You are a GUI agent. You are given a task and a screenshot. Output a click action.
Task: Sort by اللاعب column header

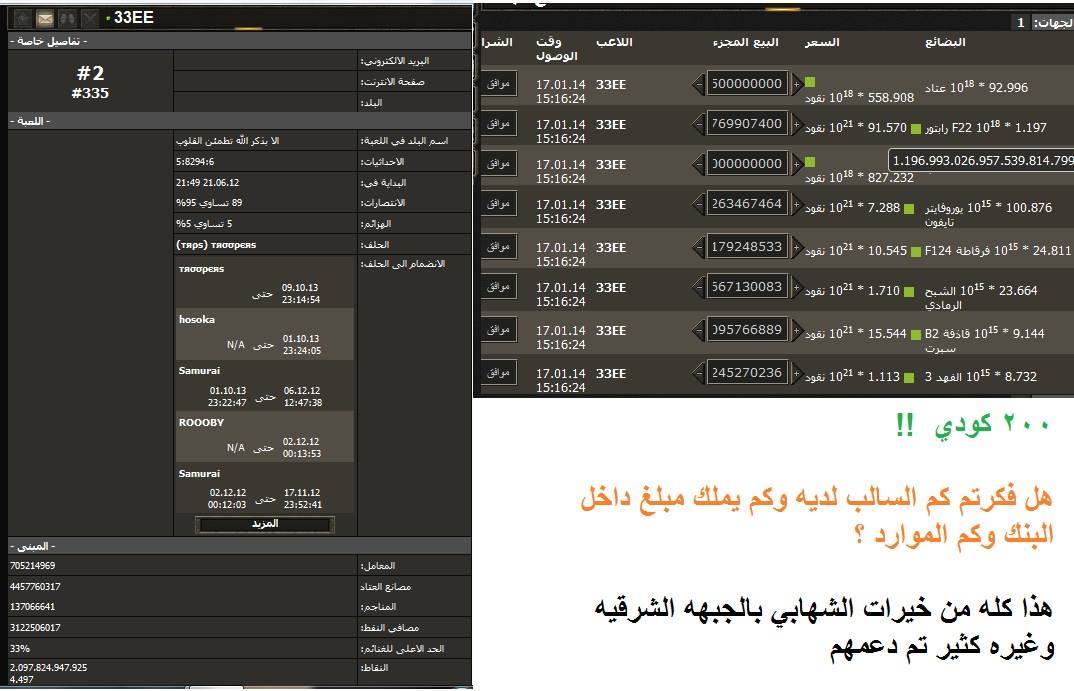[614, 42]
